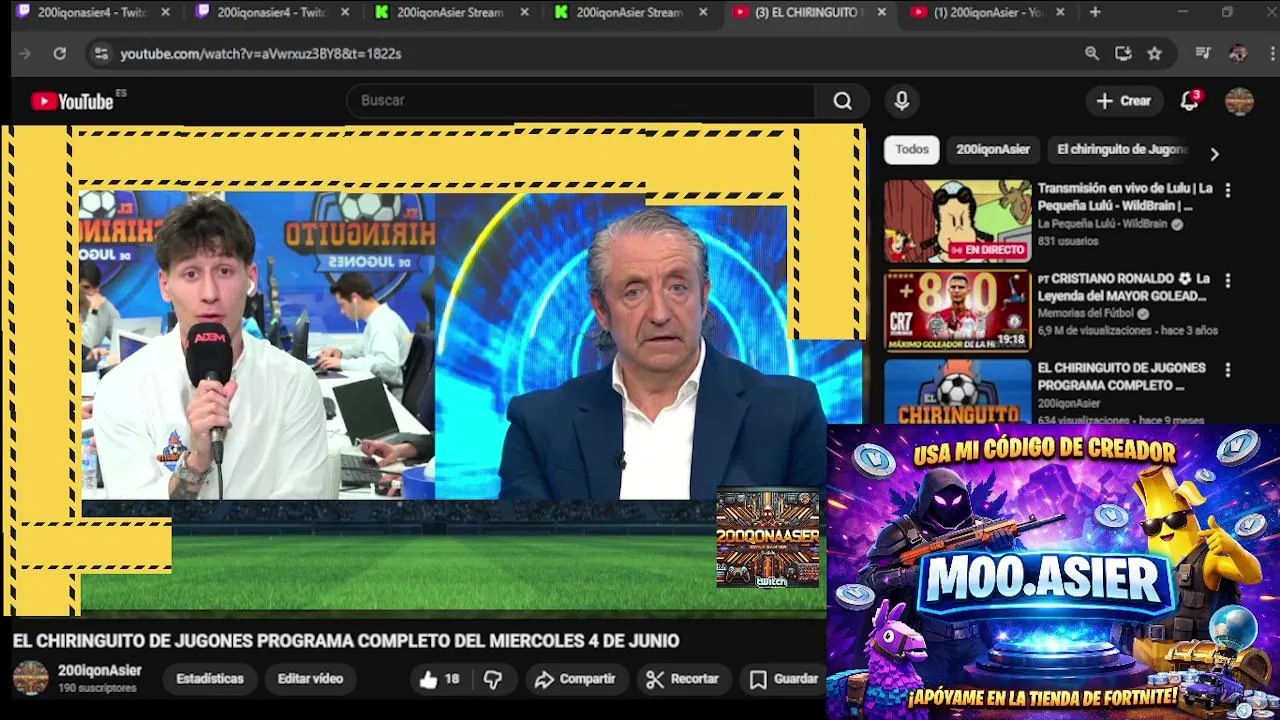Start voice search with microphone icon
The height and width of the screenshot is (720, 1280).
[902, 101]
